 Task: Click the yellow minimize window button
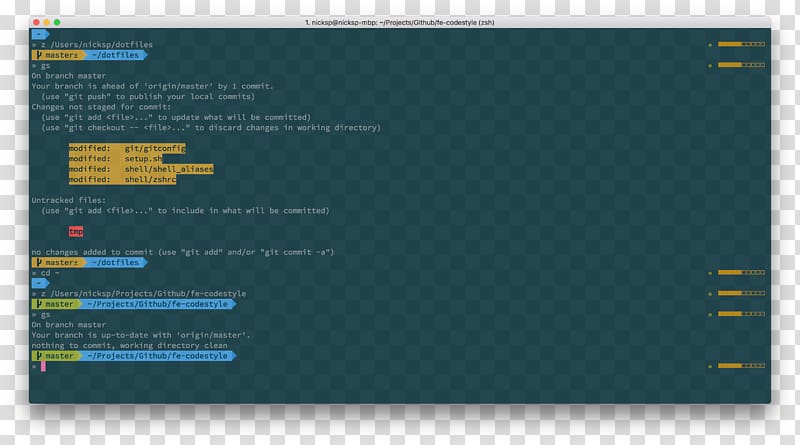point(46,22)
